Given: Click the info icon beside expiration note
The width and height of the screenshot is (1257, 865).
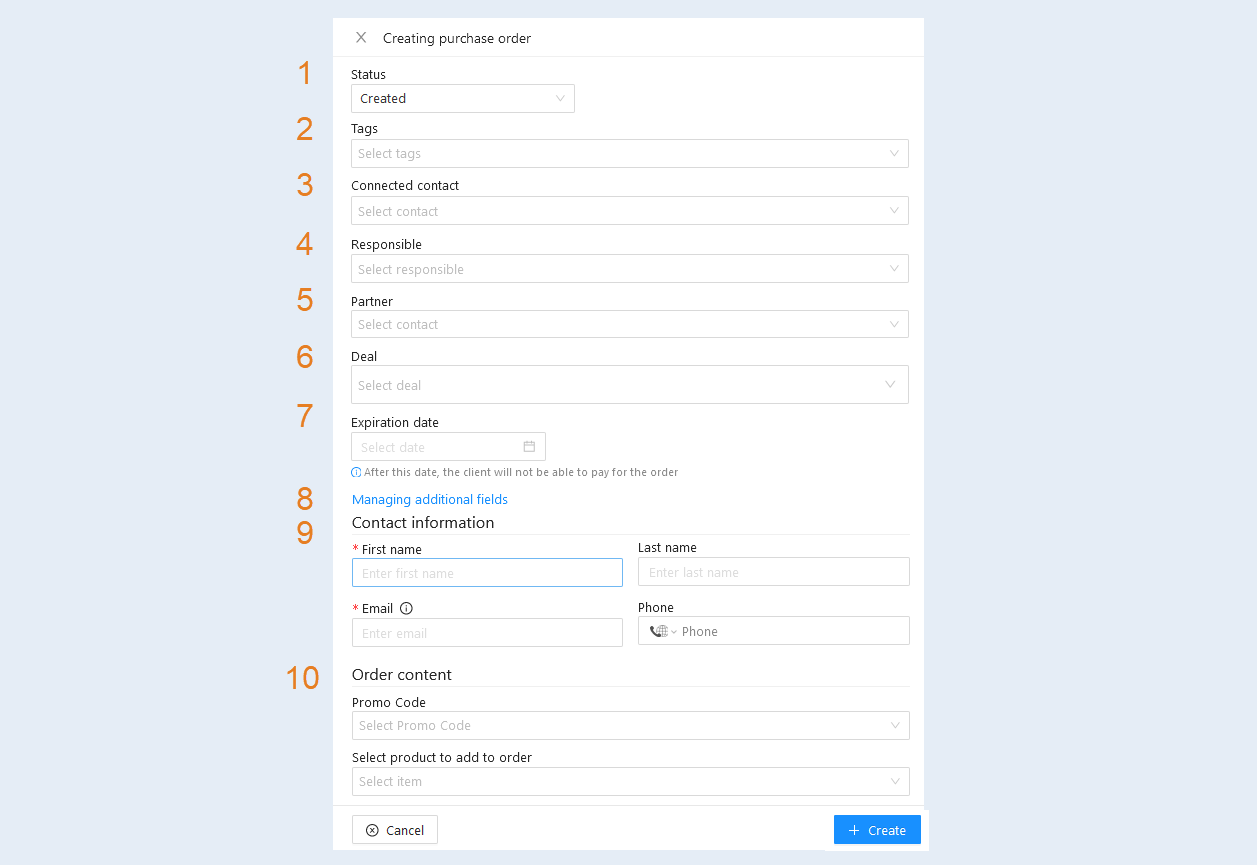Looking at the screenshot, I should pyautogui.click(x=356, y=472).
